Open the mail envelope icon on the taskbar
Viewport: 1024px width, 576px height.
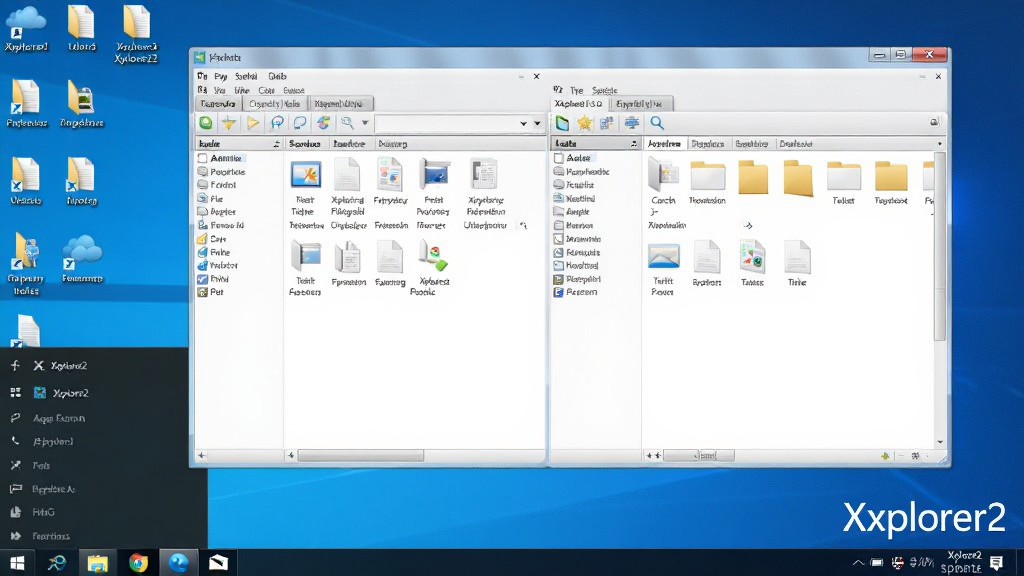tap(218, 562)
